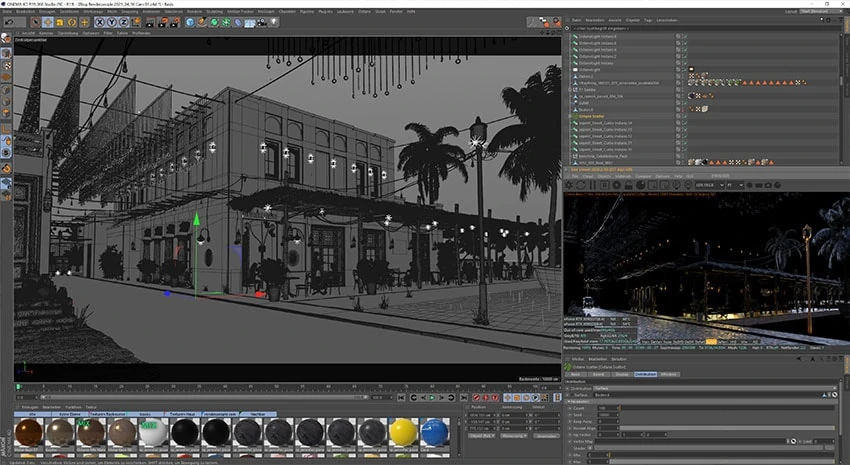Open the blue deformer icon
Image resolution: width=850 pixels, height=465 pixels.
click(x=238, y=22)
